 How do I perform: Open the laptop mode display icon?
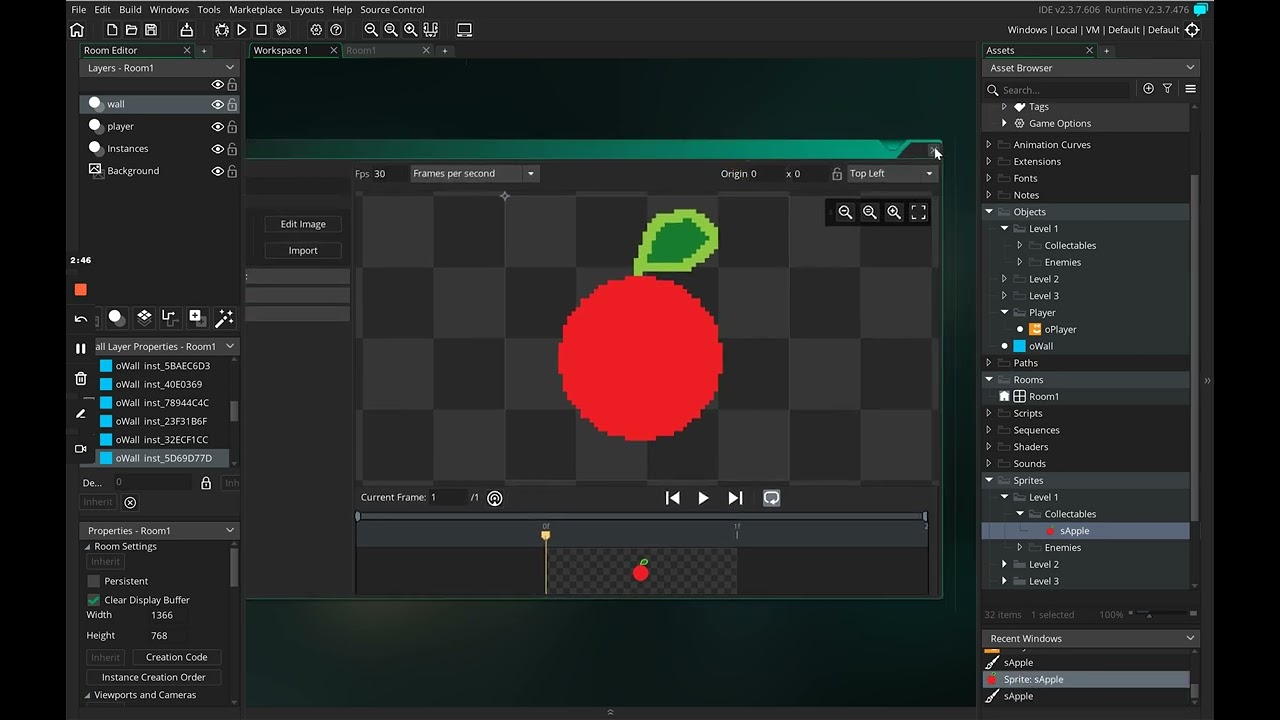point(465,30)
